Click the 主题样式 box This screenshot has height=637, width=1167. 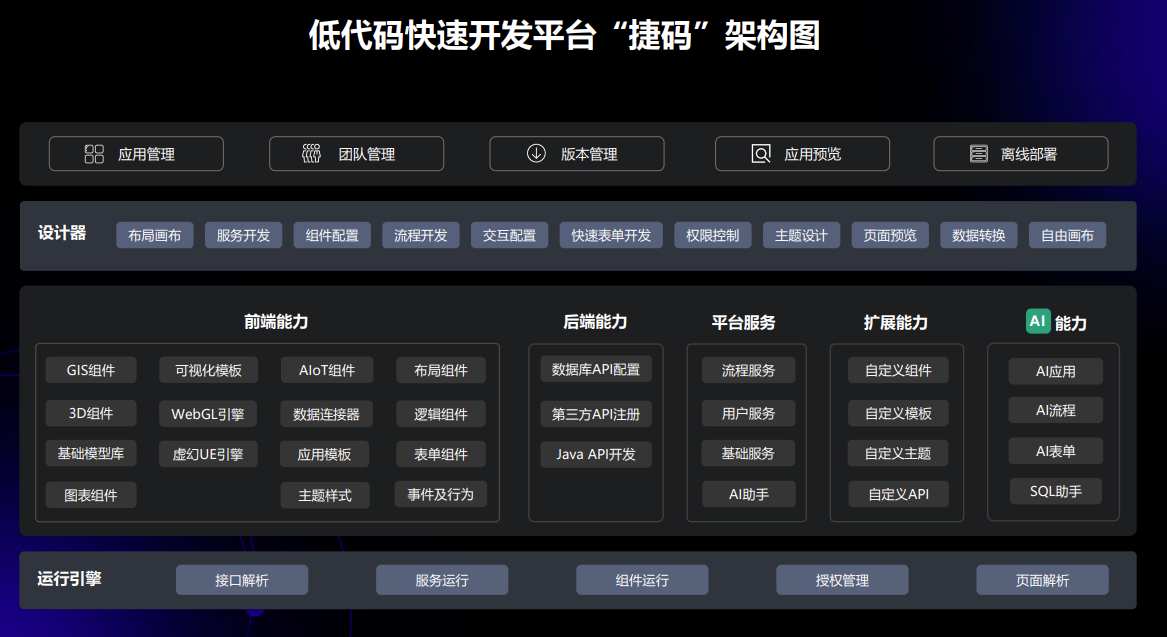click(325, 495)
